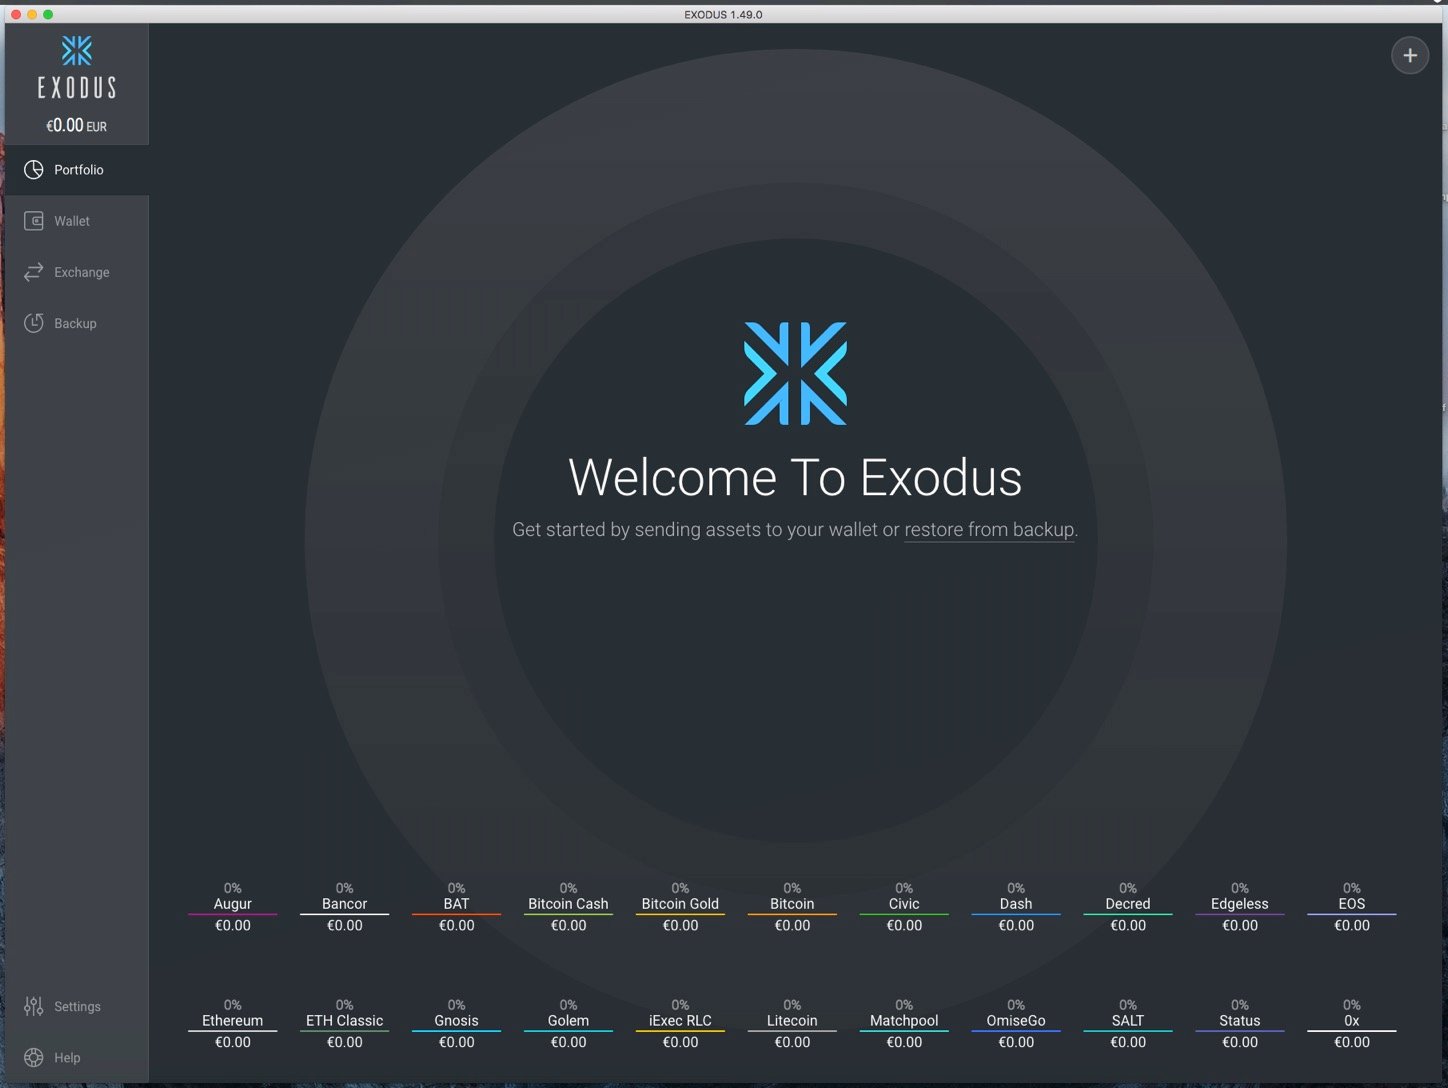
Task: Select the Ethereum asset entry
Action: coord(233,1024)
